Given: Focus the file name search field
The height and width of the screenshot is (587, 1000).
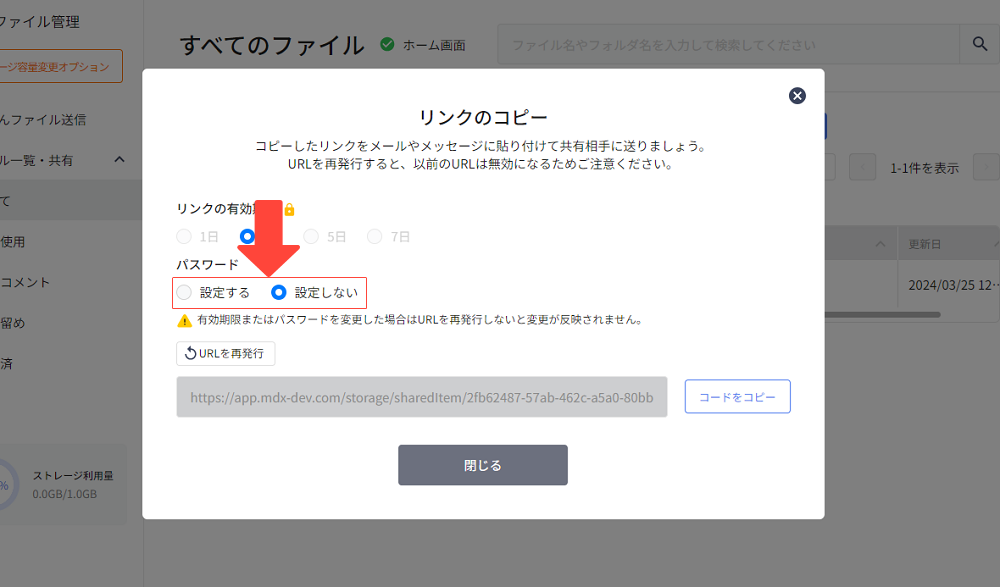Looking at the screenshot, I should 728,45.
